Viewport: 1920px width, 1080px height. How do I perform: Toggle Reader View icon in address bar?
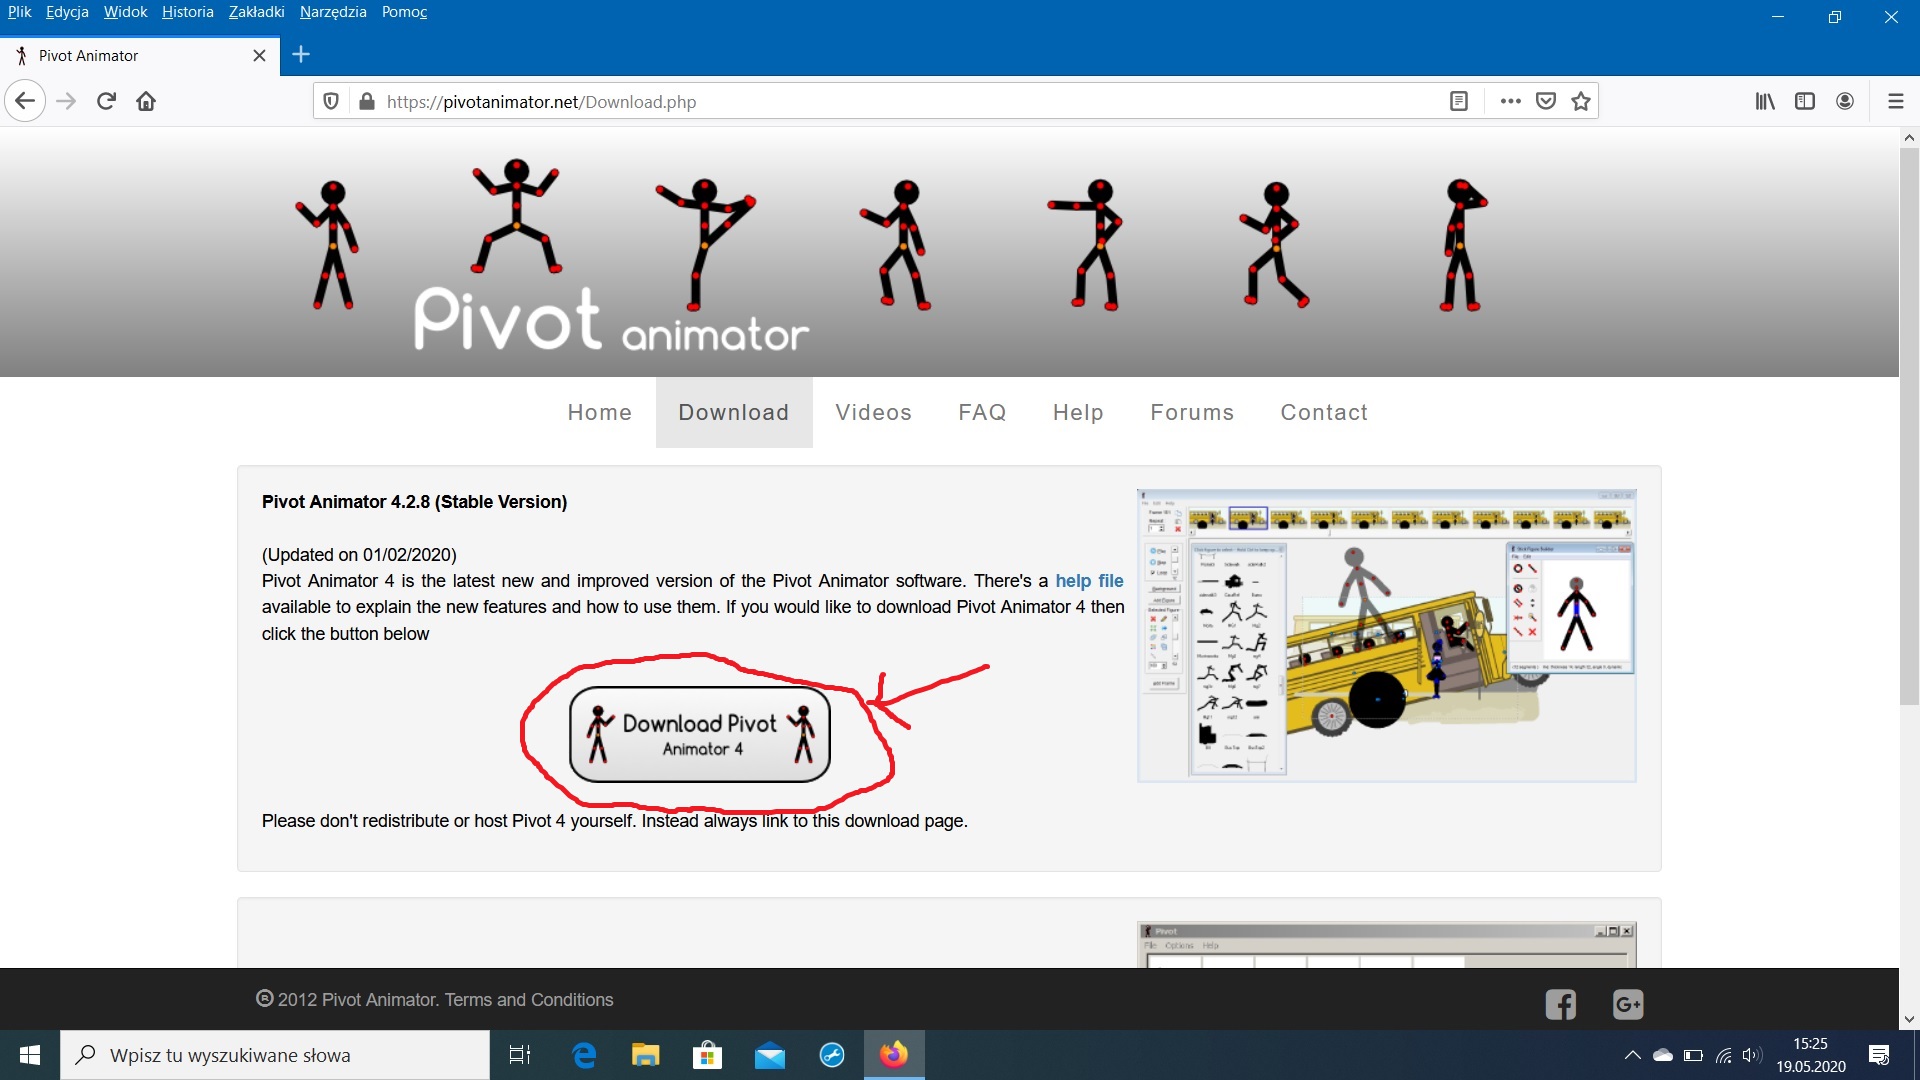pyautogui.click(x=1459, y=101)
